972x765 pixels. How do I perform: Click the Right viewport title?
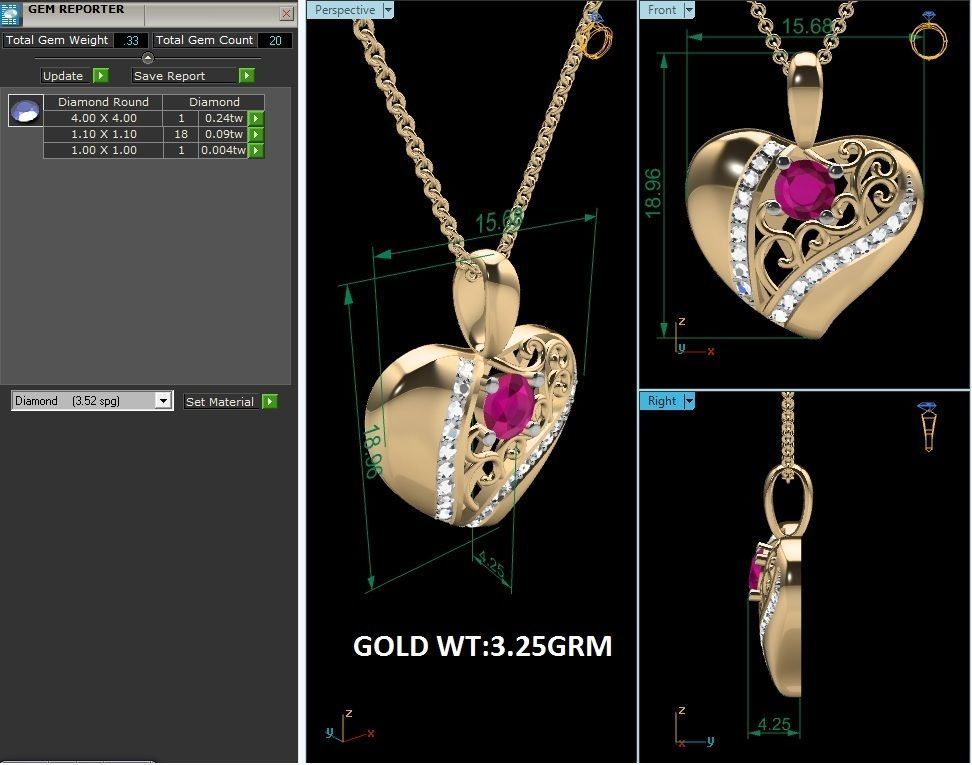coord(661,400)
